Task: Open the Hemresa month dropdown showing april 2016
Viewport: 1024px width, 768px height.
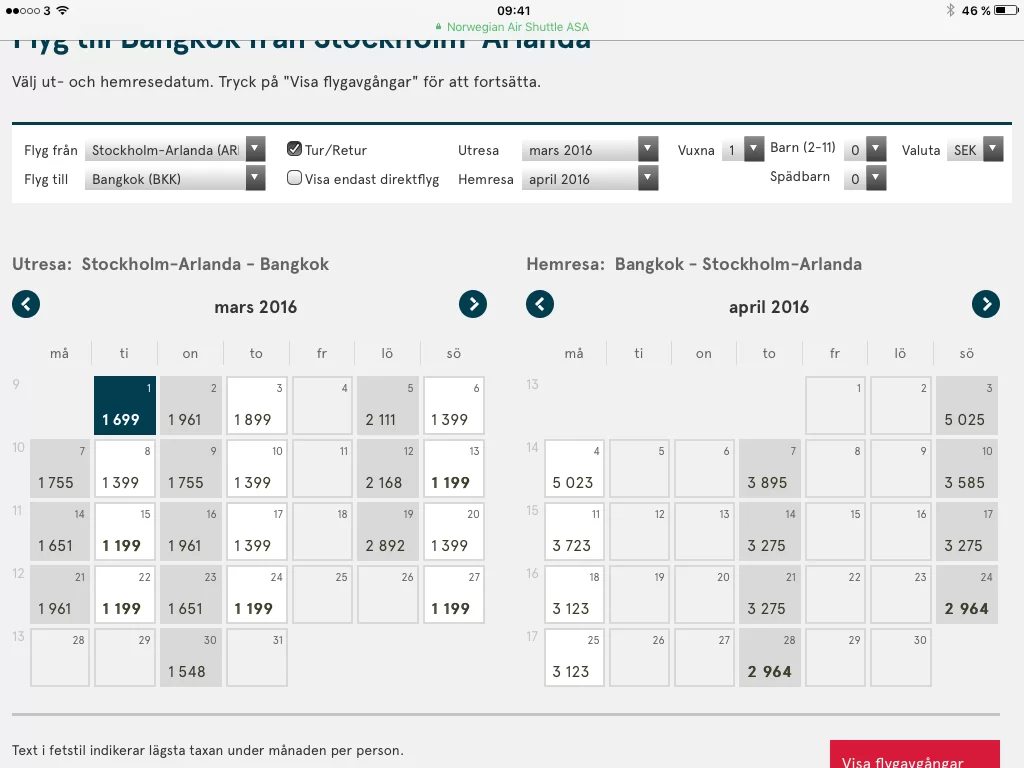Action: point(647,178)
